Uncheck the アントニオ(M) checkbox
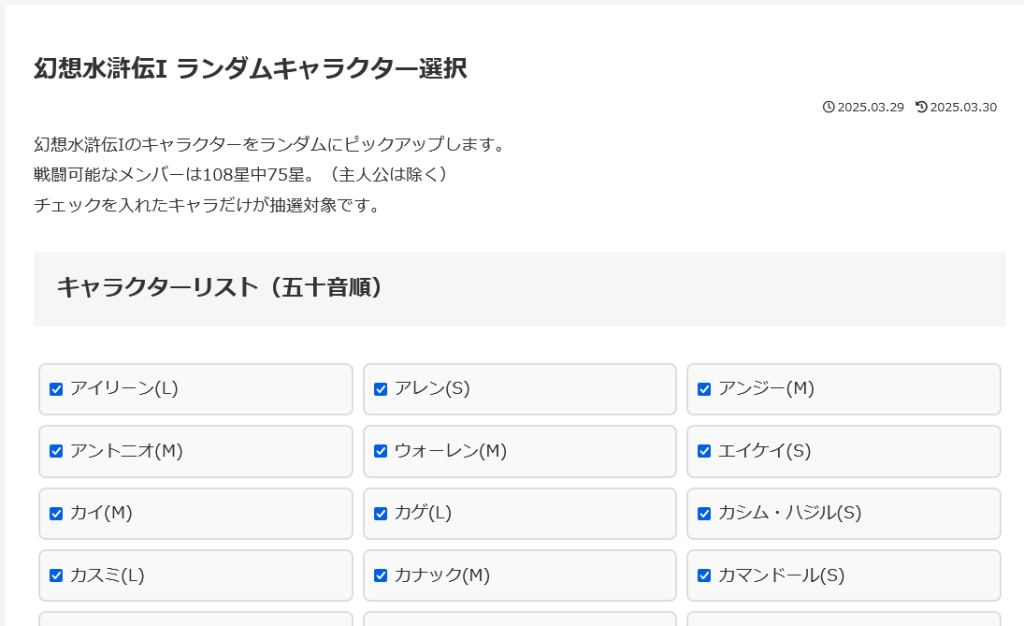The width and height of the screenshot is (1024, 626). click(x=56, y=451)
